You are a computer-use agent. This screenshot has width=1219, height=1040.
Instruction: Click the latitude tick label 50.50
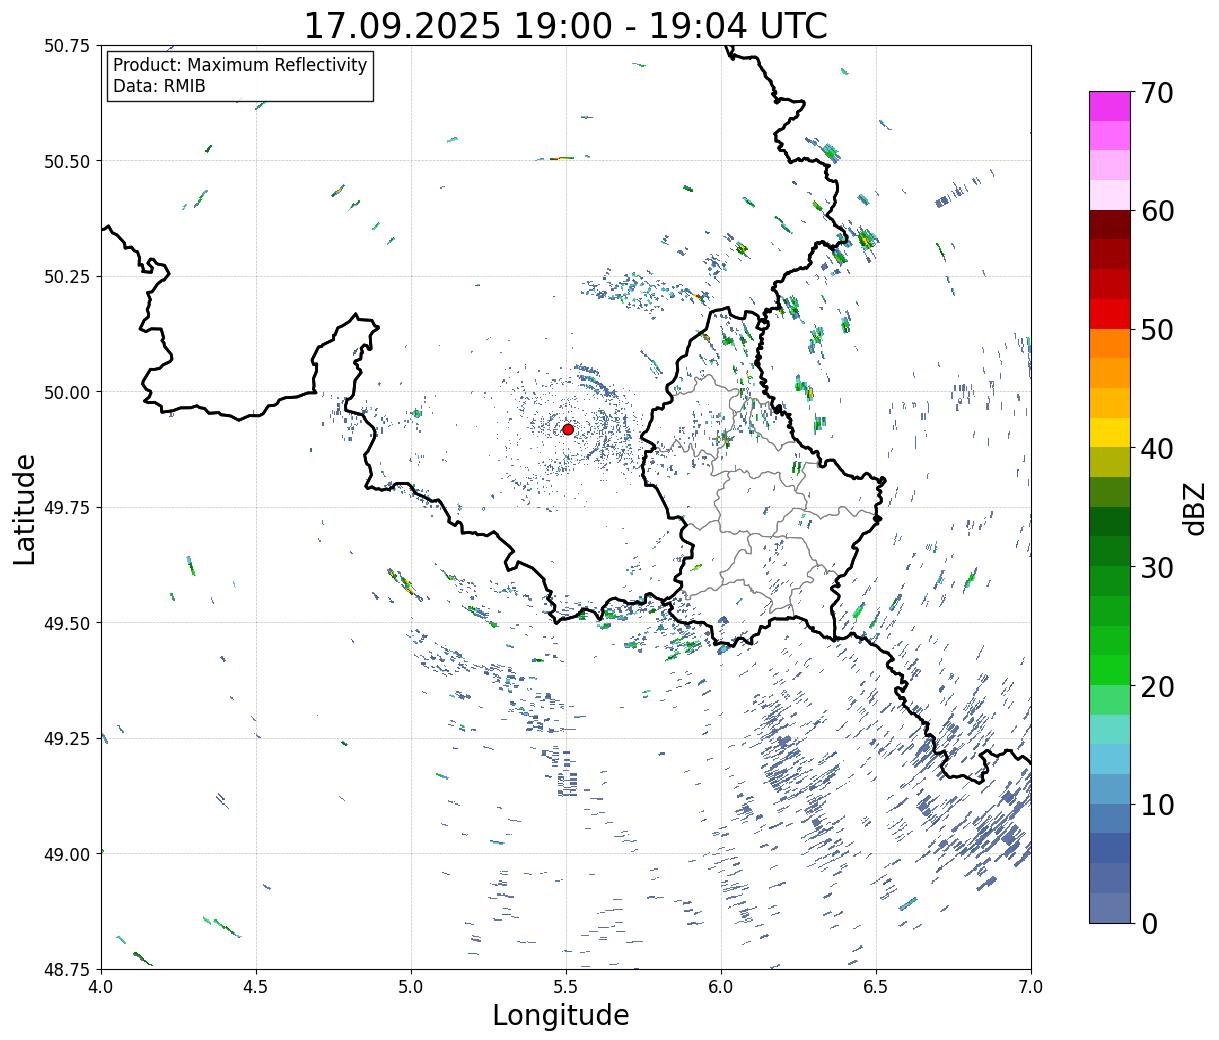pos(66,161)
